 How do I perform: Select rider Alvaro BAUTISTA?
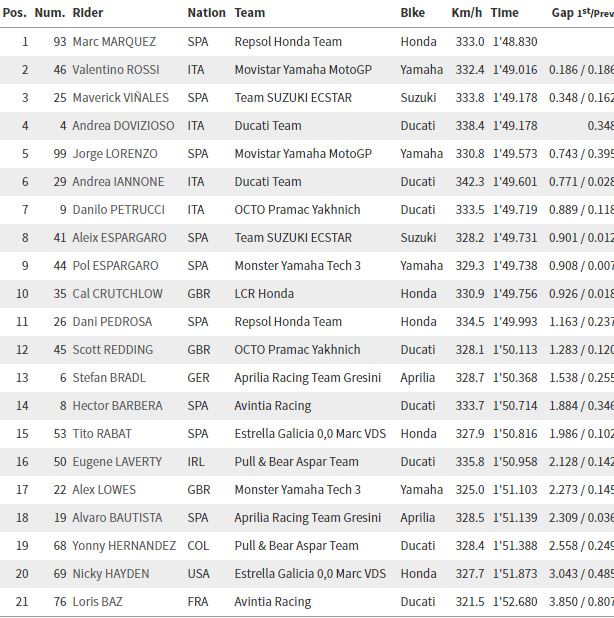(117, 517)
